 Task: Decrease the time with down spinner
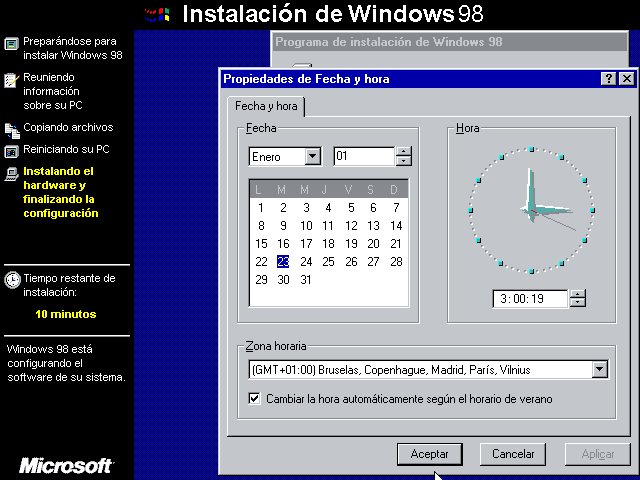click(578, 303)
